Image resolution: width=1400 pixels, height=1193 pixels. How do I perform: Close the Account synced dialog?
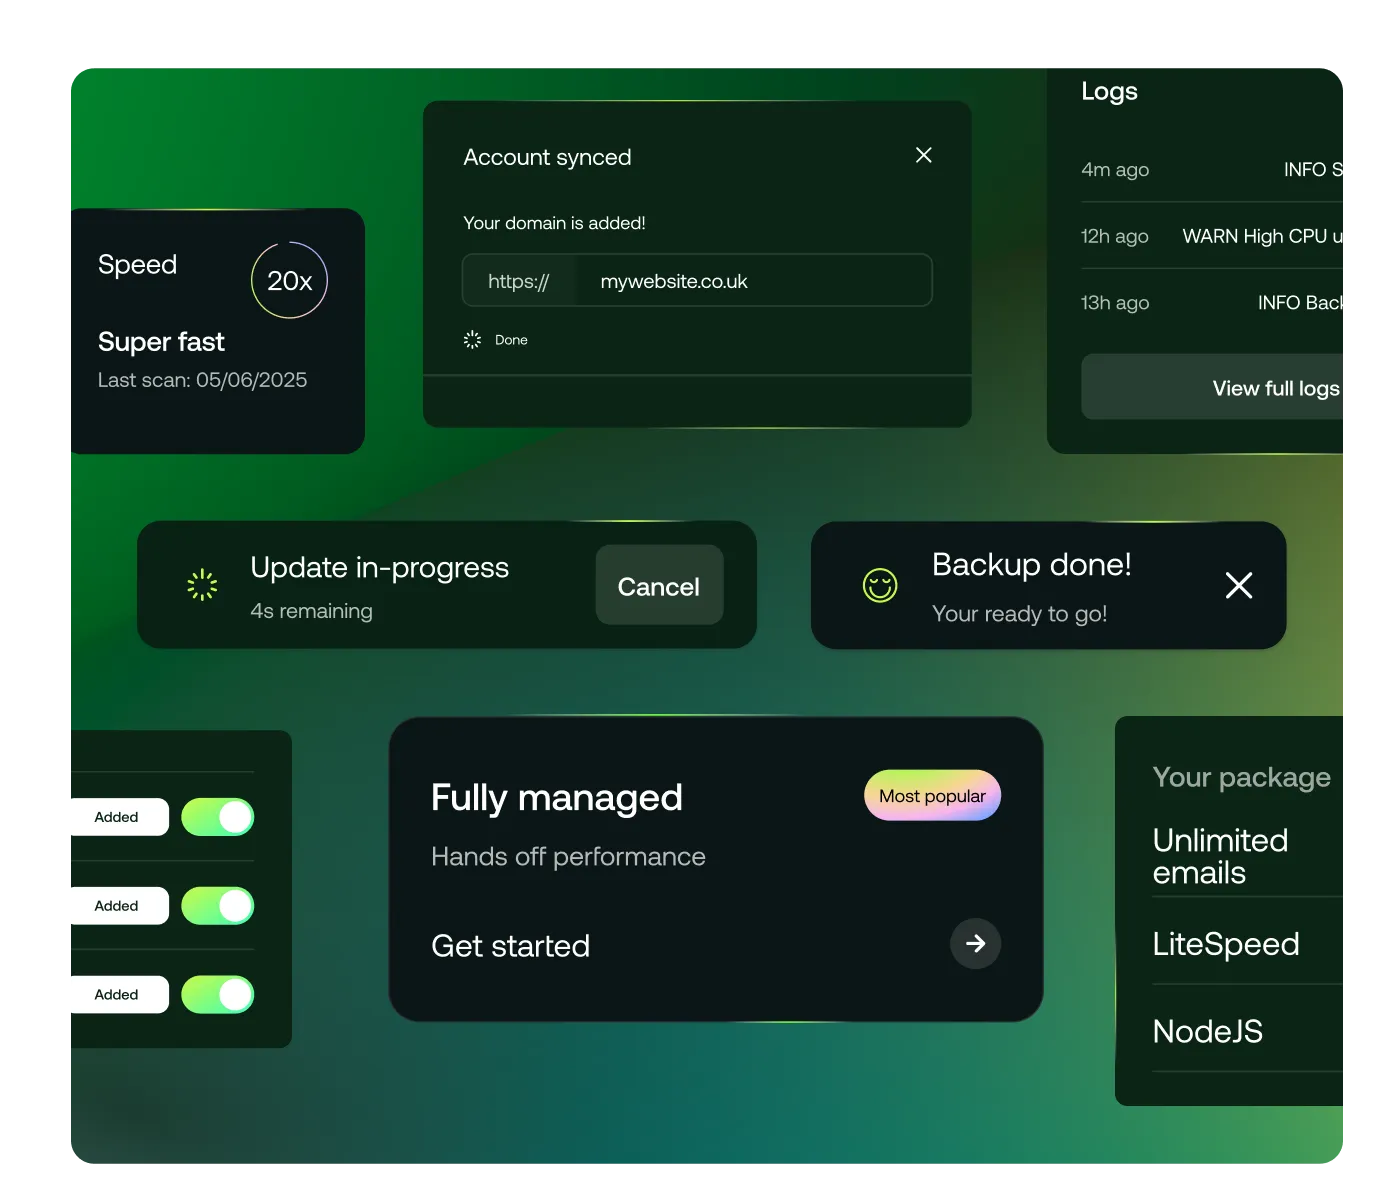click(923, 155)
